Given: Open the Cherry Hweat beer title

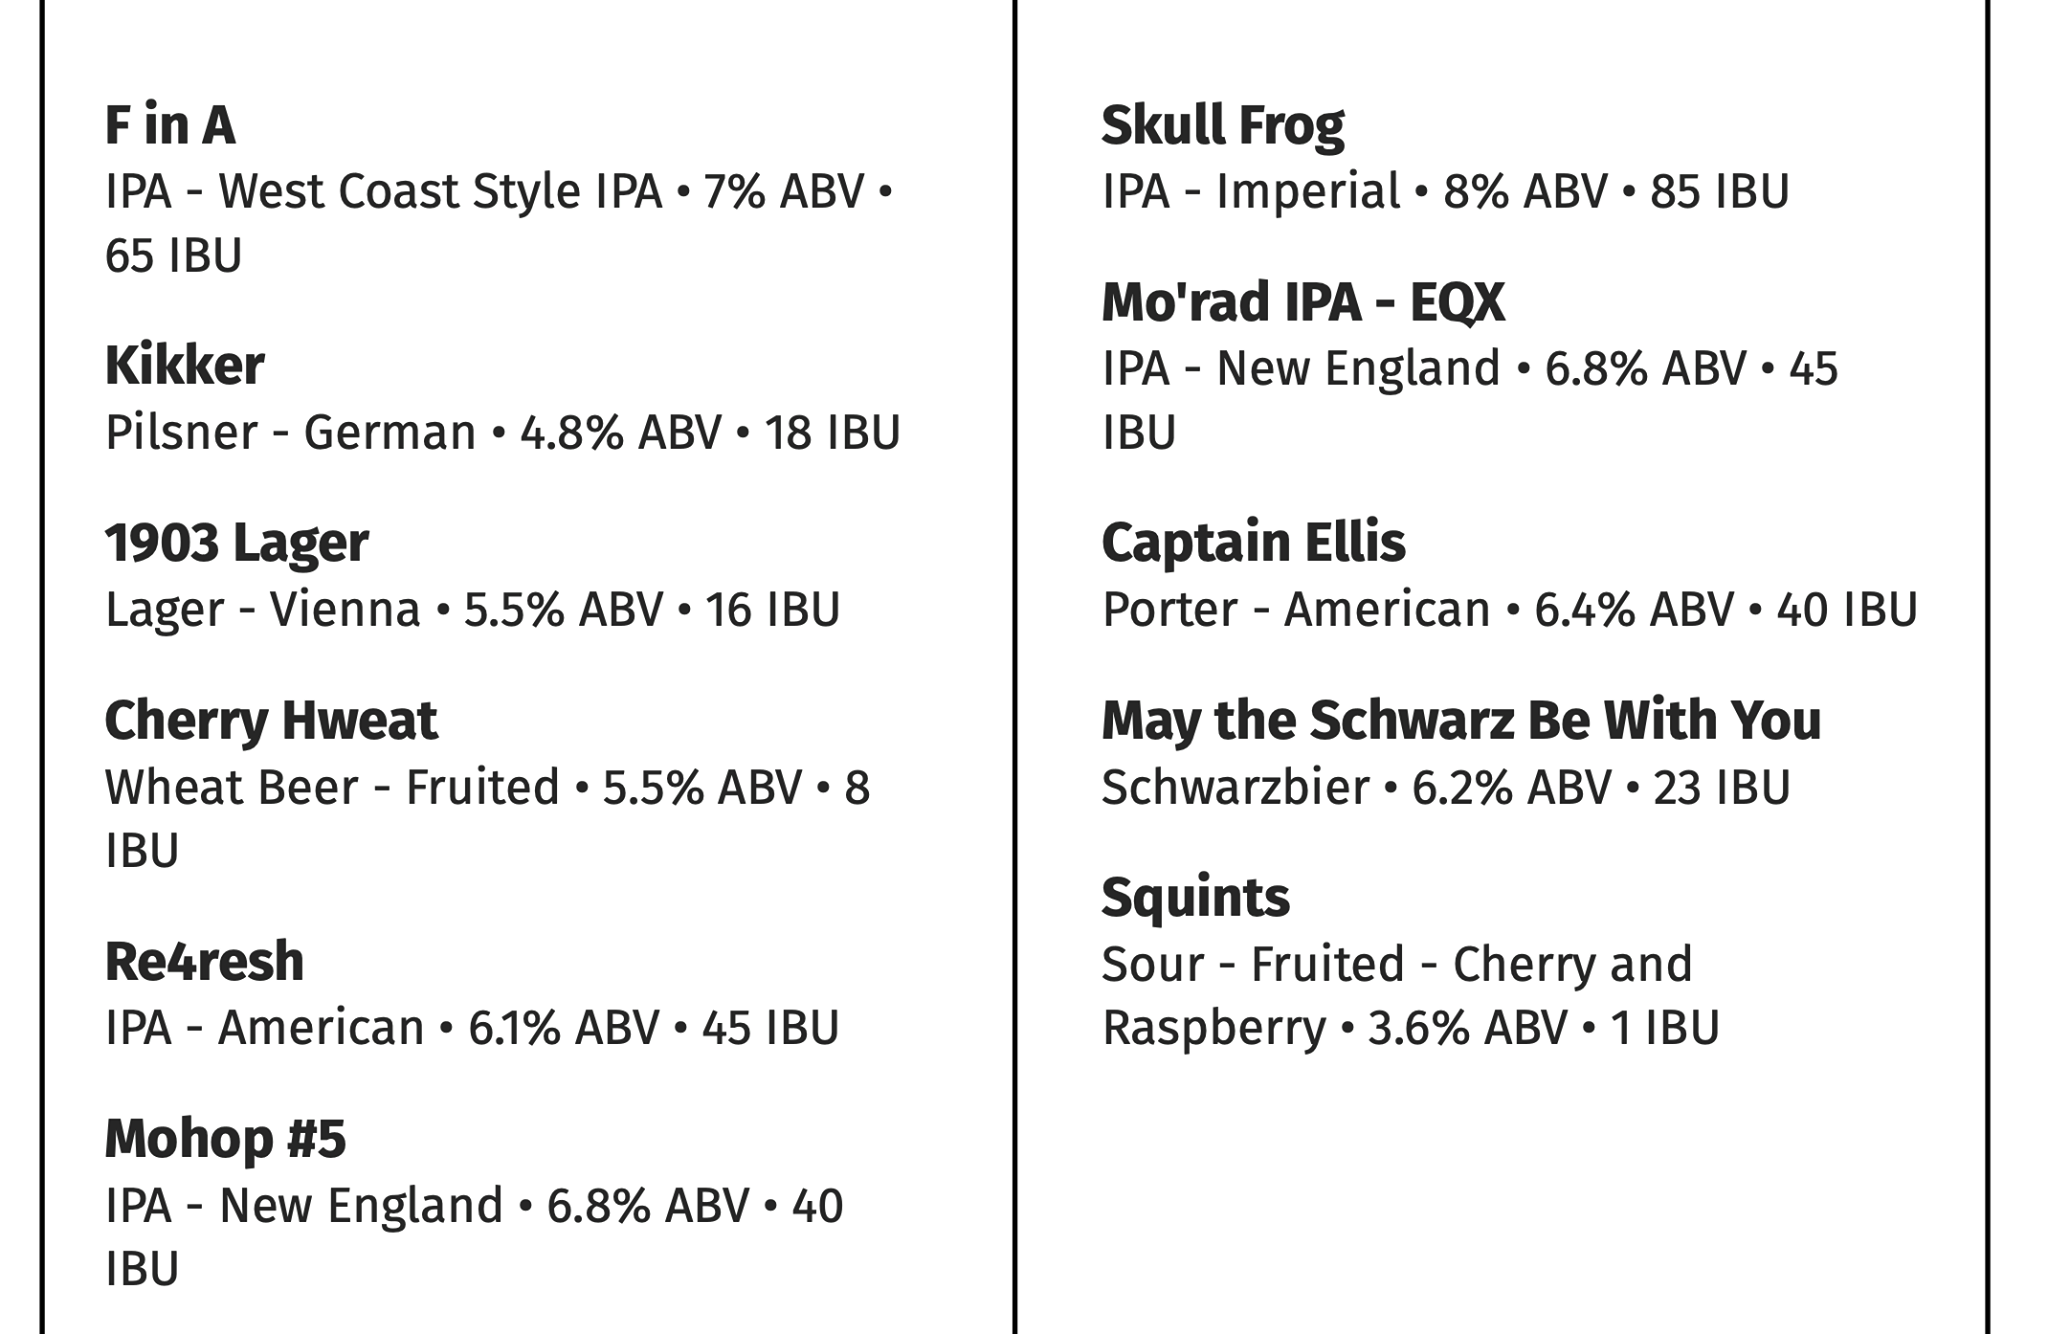Looking at the screenshot, I should point(271,720).
